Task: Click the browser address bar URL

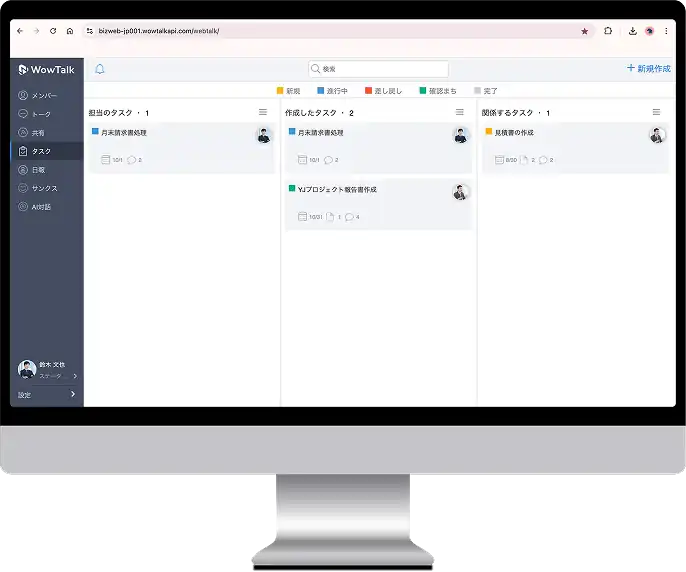Action: coord(159,31)
